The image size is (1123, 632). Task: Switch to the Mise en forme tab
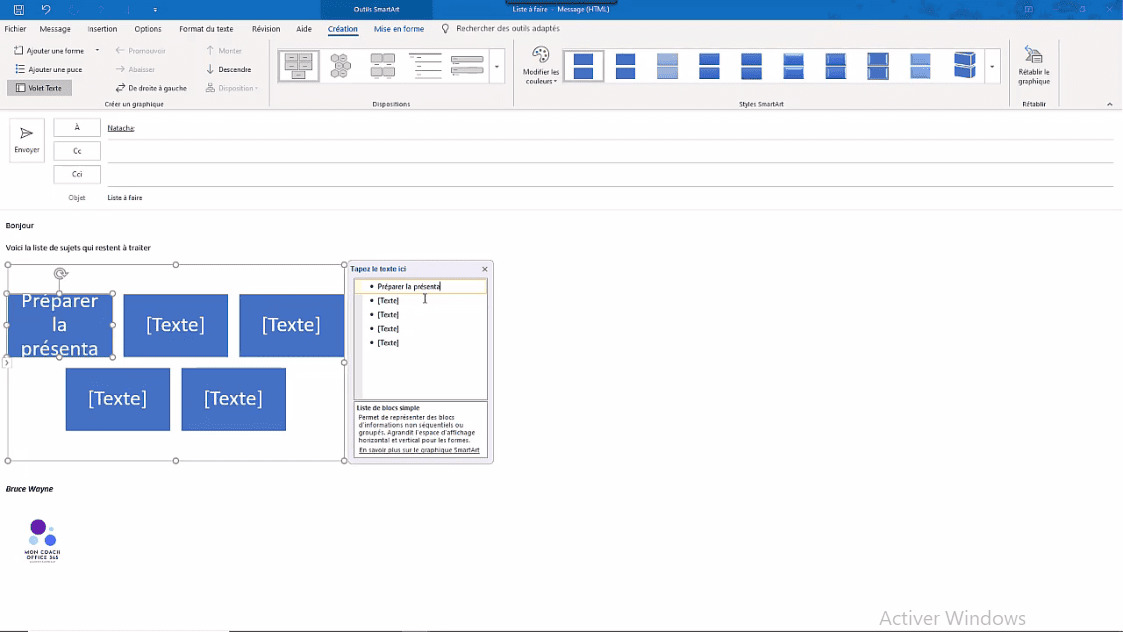[x=399, y=29]
